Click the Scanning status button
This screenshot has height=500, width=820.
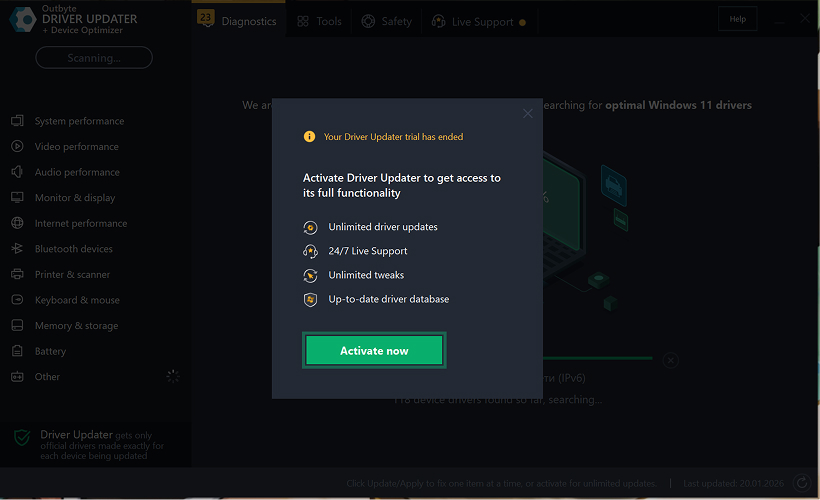pyautogui.click(x=94, y=58)
